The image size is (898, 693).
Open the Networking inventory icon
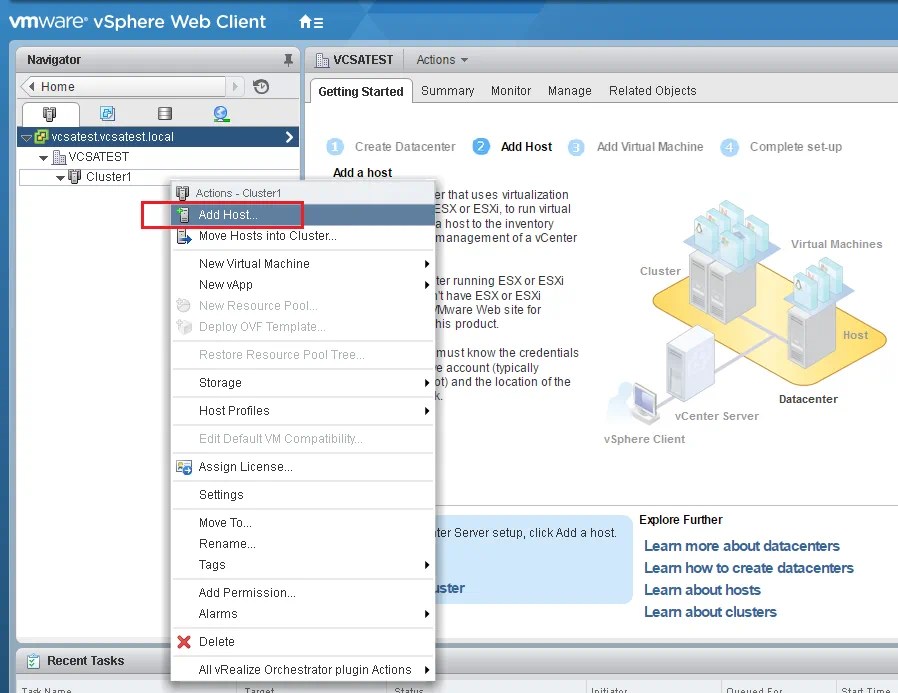pyautogui.click(x=221, y=113)
